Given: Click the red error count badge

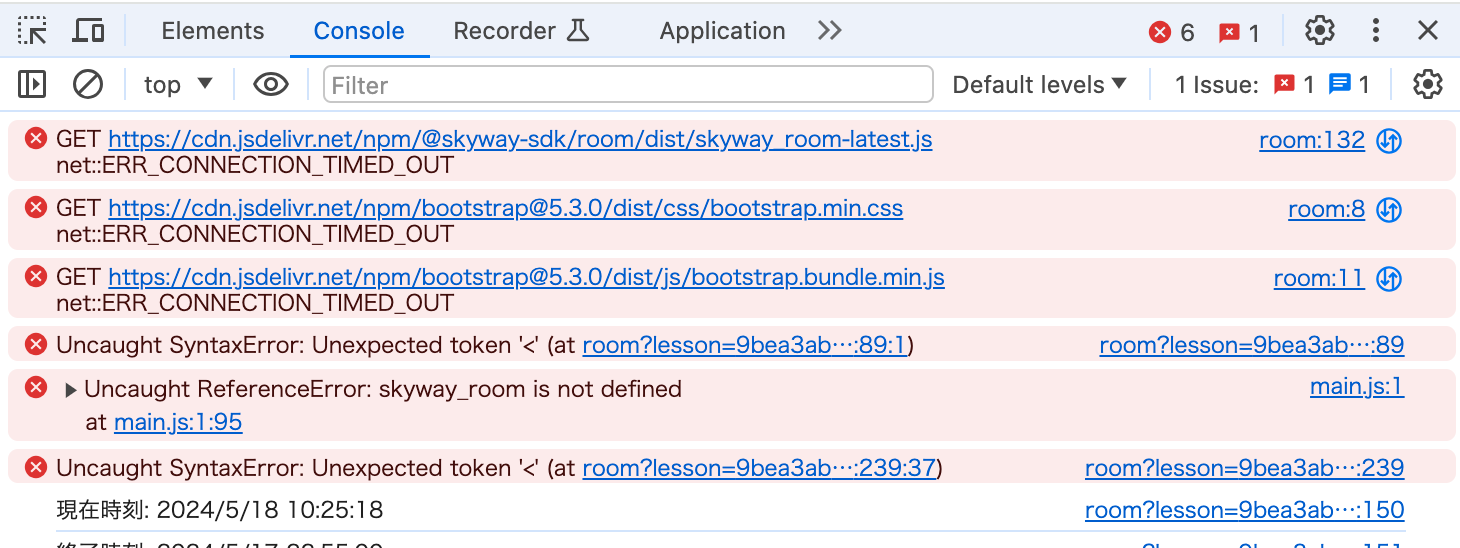Looking at the screenshot, I should pyautogui.click(x=1172, y=33).
